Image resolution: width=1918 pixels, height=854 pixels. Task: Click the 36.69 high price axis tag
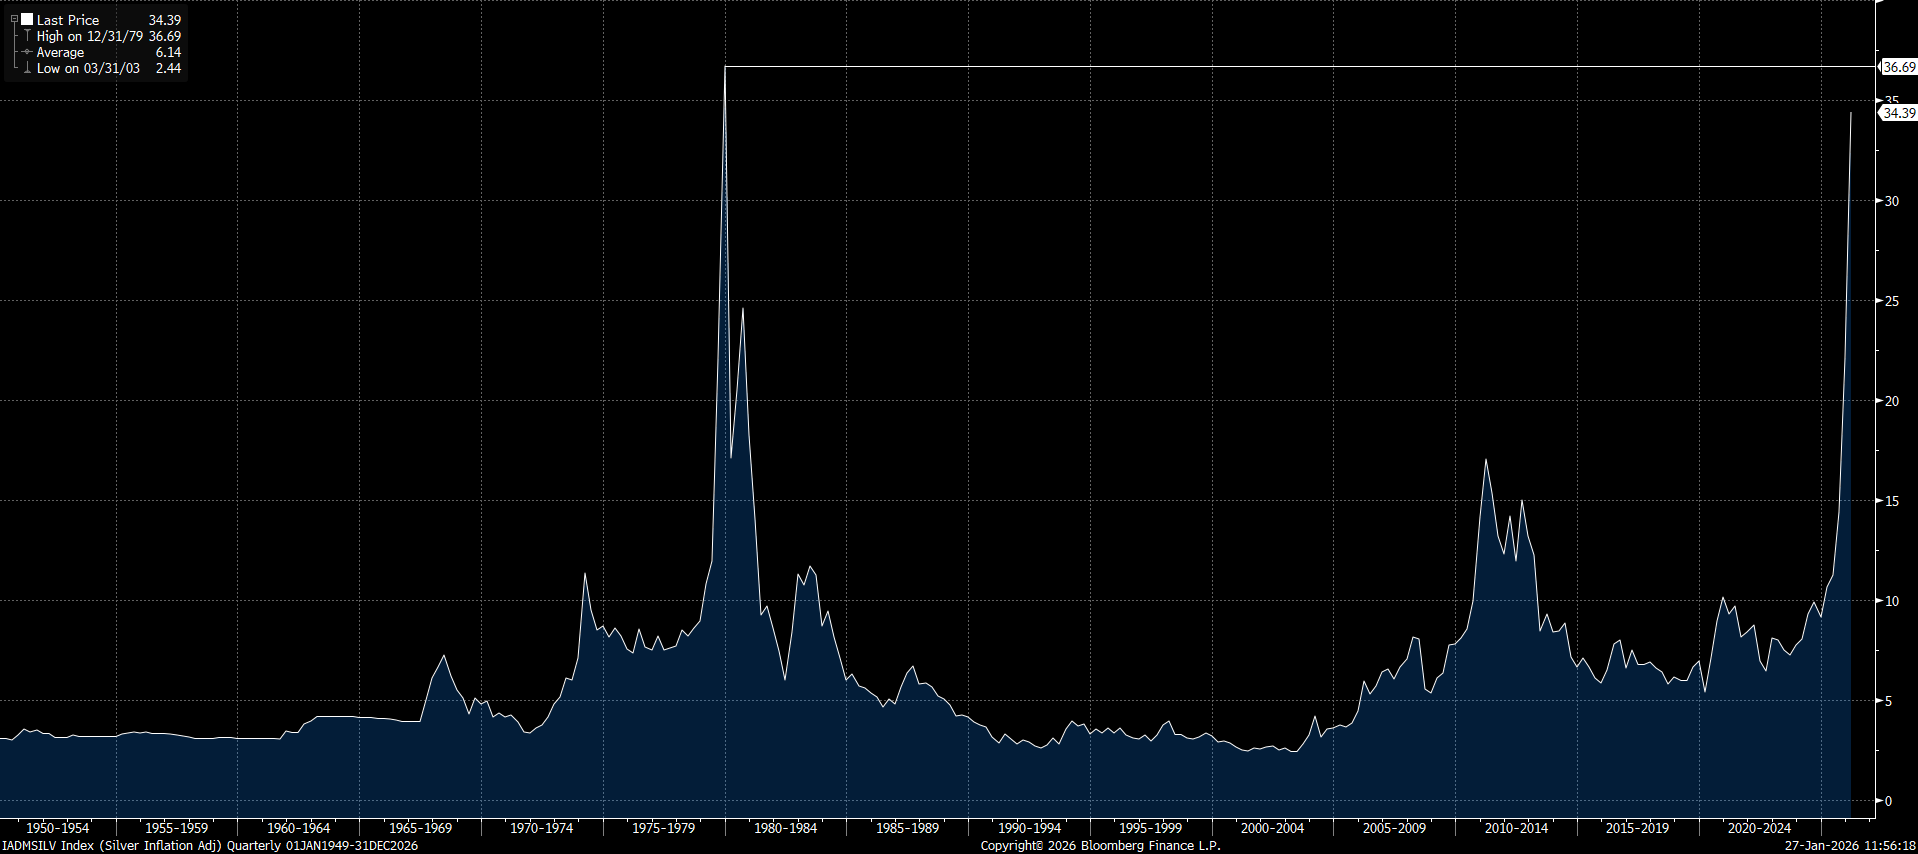coord(1899,67)
